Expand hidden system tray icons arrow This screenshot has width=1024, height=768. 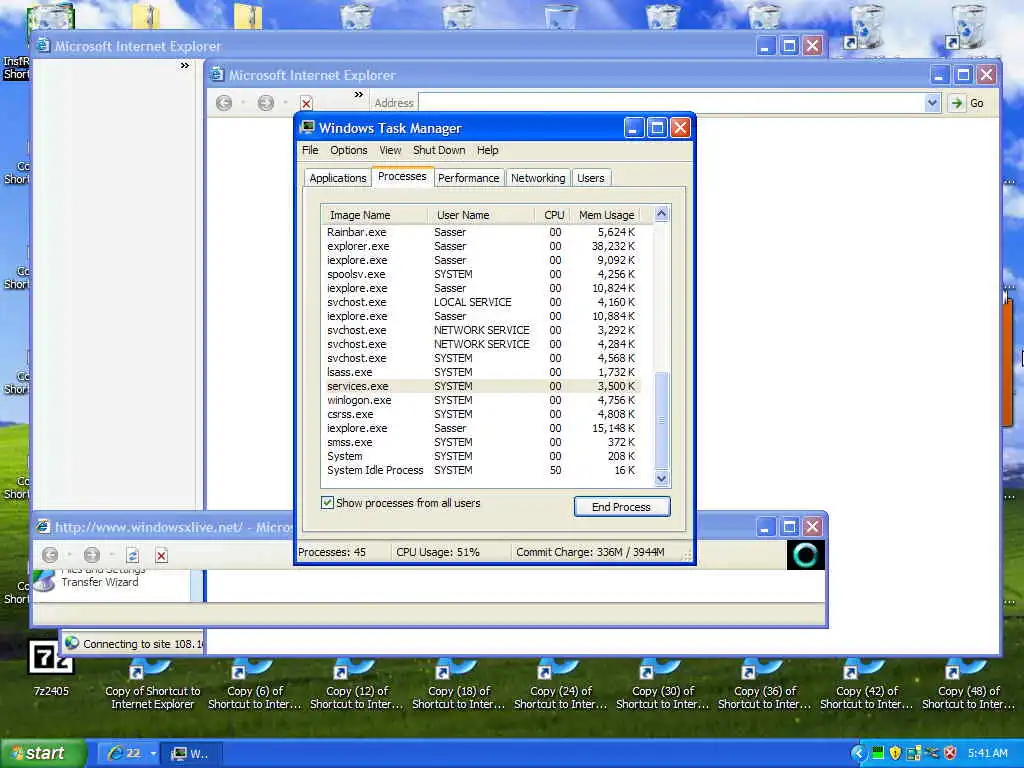[x=859, y=753]
